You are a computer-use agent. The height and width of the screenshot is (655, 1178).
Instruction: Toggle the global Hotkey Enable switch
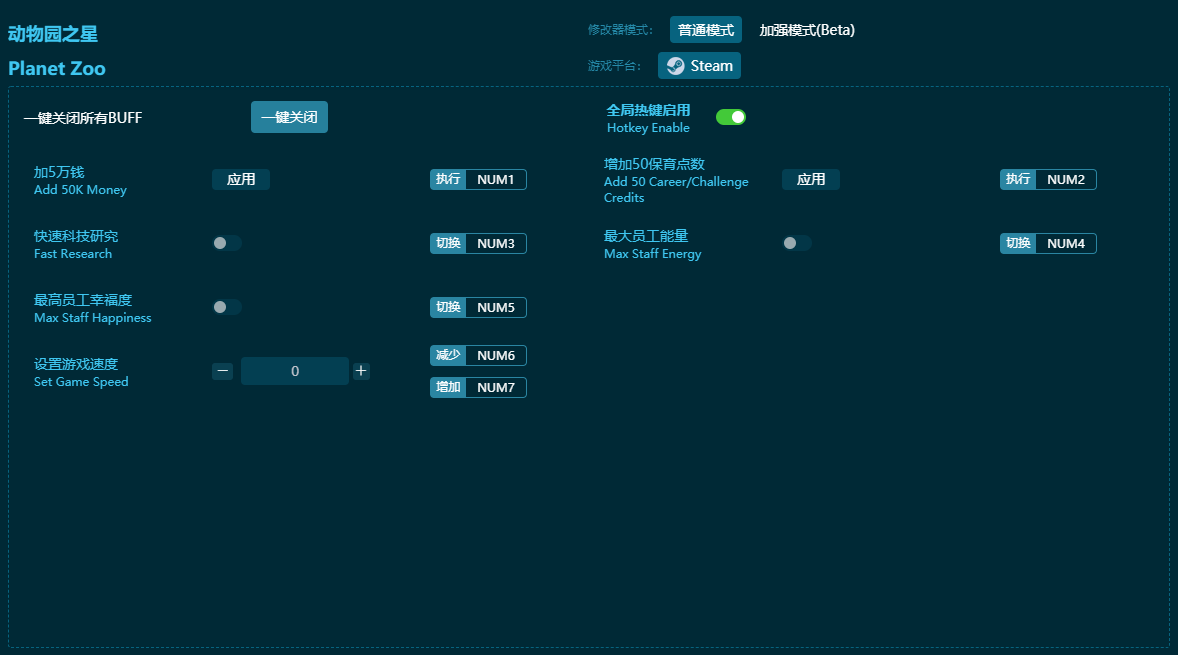tap(730, 117)
